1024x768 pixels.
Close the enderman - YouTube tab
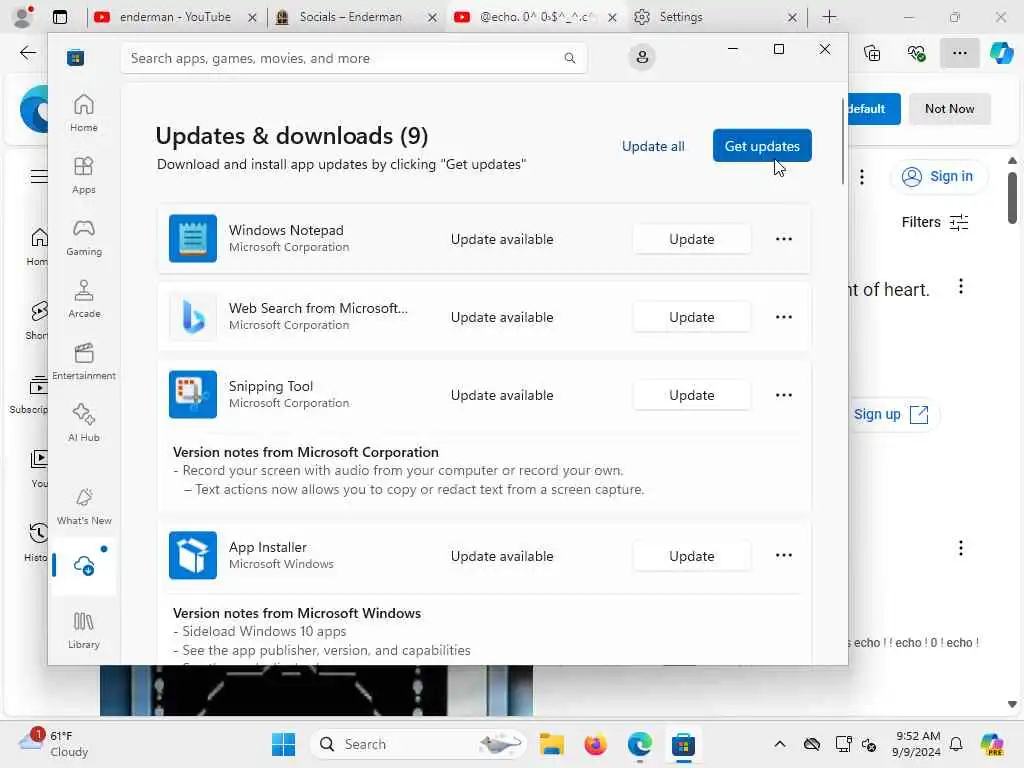coord(252,18)
